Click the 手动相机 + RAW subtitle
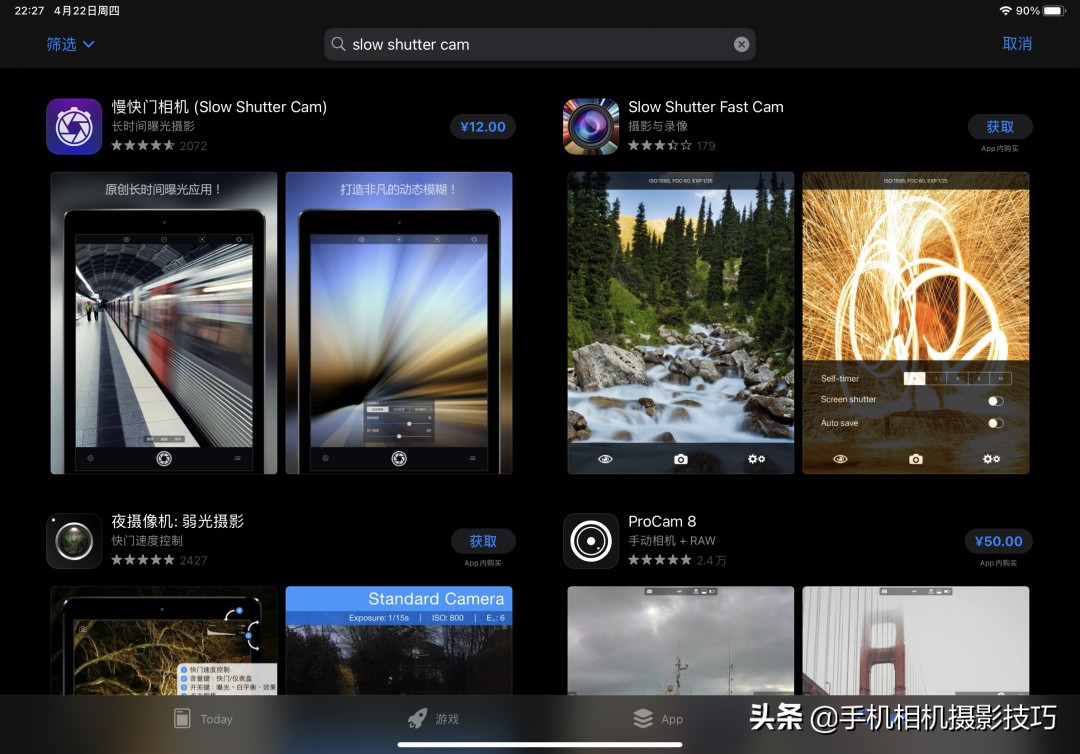This screenshot has height=754, width=1080. [x=672, y=541]
